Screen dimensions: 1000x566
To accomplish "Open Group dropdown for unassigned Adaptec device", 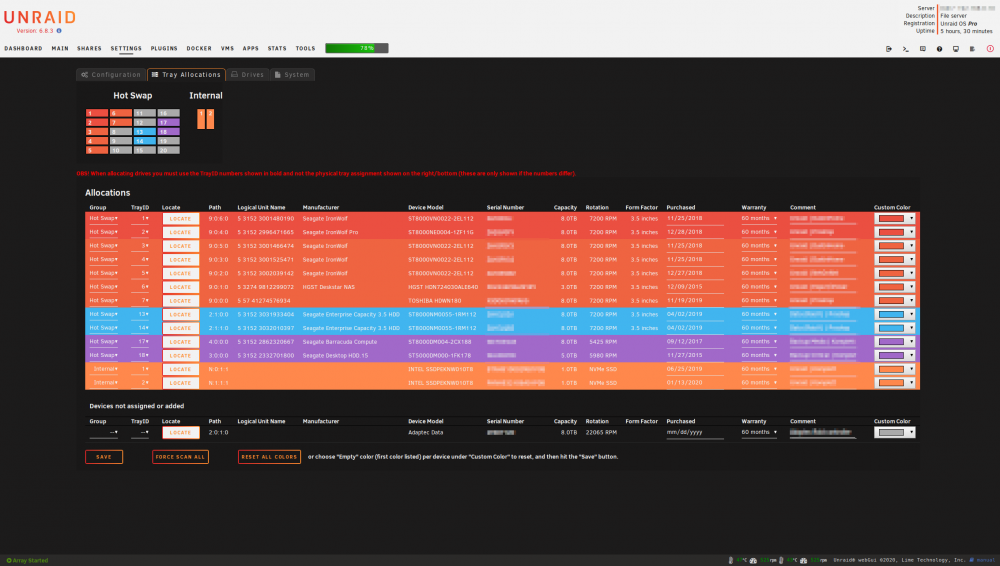I will pyautogui.click(x=103, y=433).
